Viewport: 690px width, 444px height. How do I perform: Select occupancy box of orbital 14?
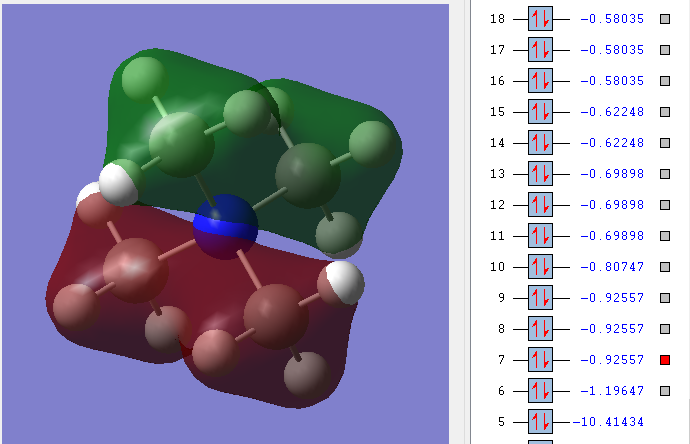coord(540,143)
